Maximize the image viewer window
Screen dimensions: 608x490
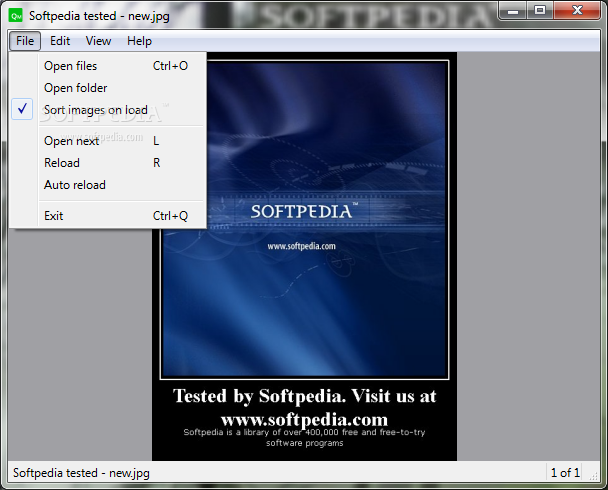tap(540, 11)
